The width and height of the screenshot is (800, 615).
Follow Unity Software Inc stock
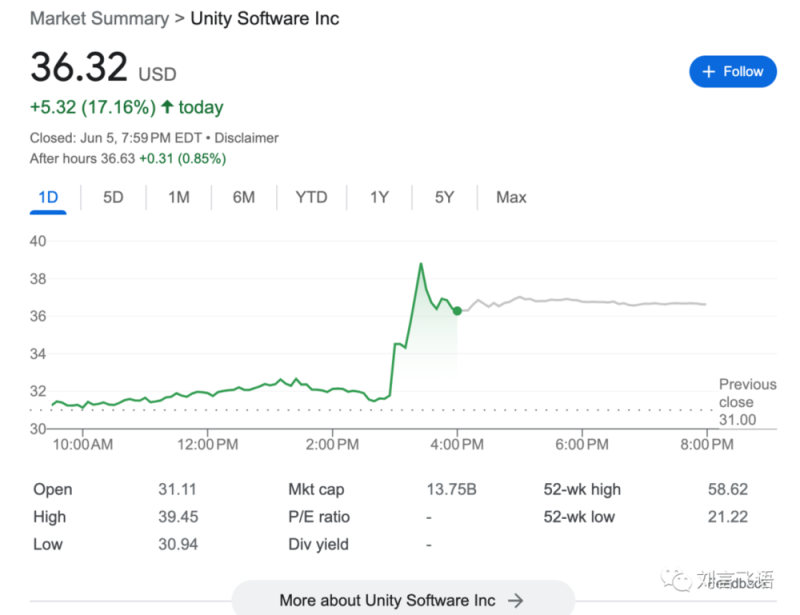(733, 72)
